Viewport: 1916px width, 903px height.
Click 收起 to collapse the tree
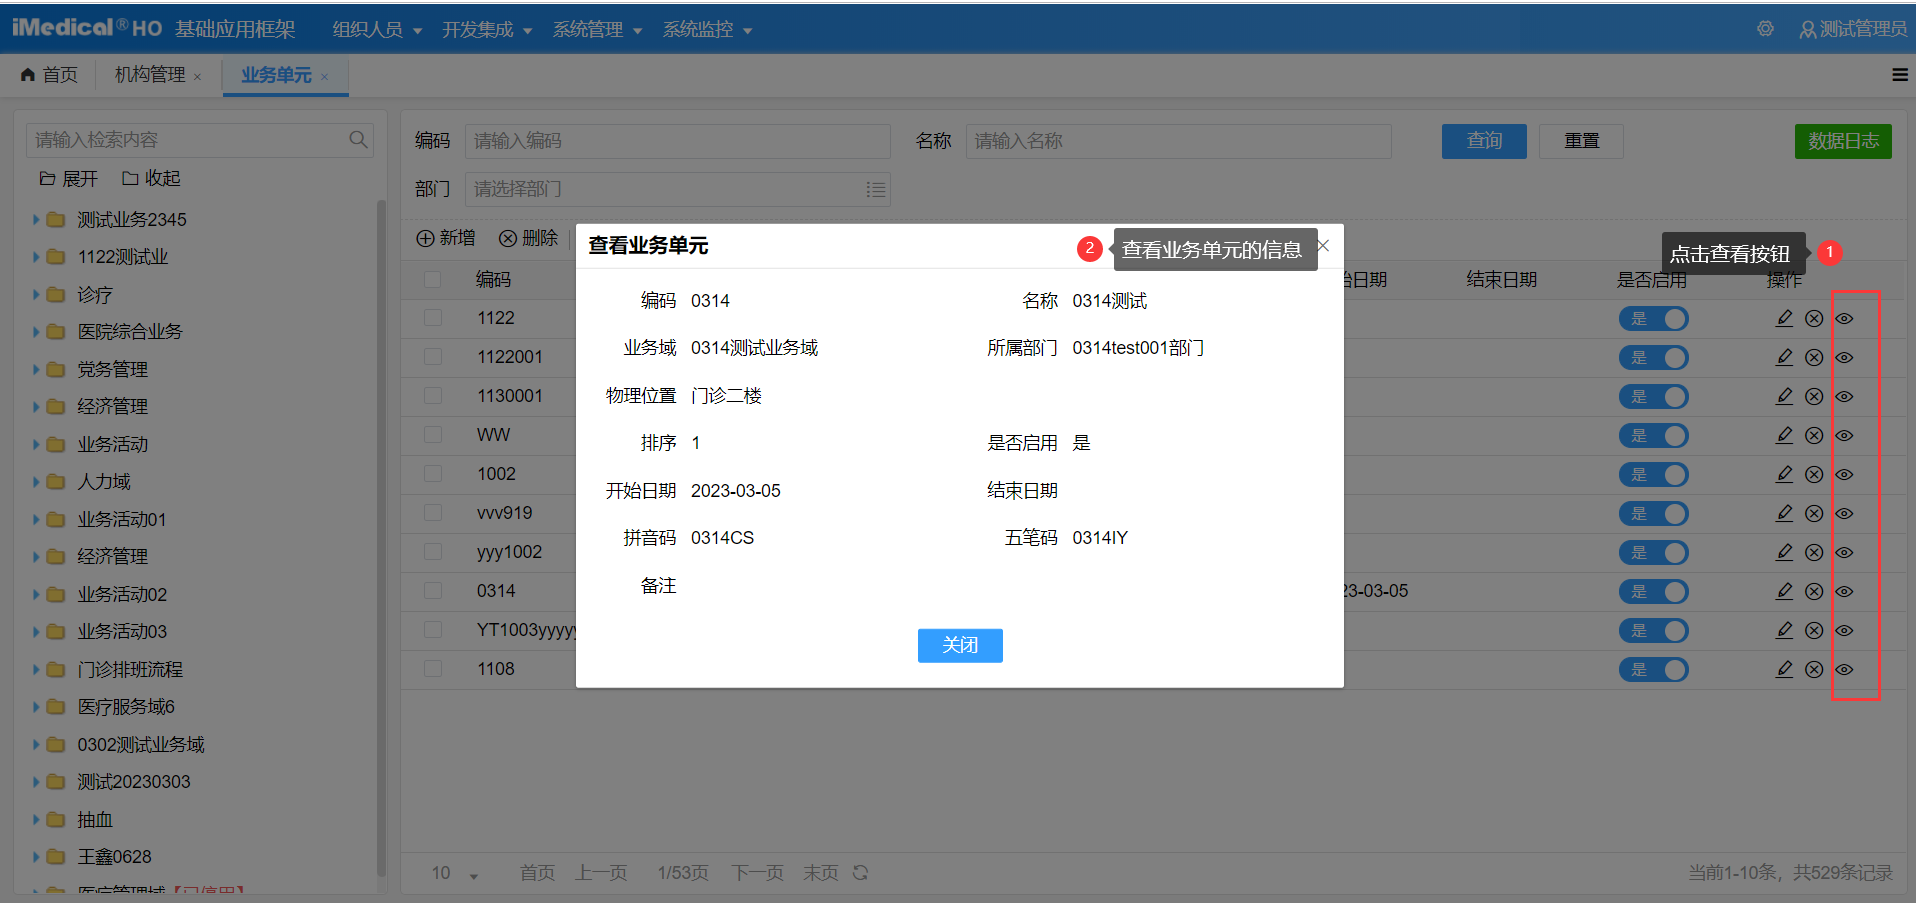point(151,178)
